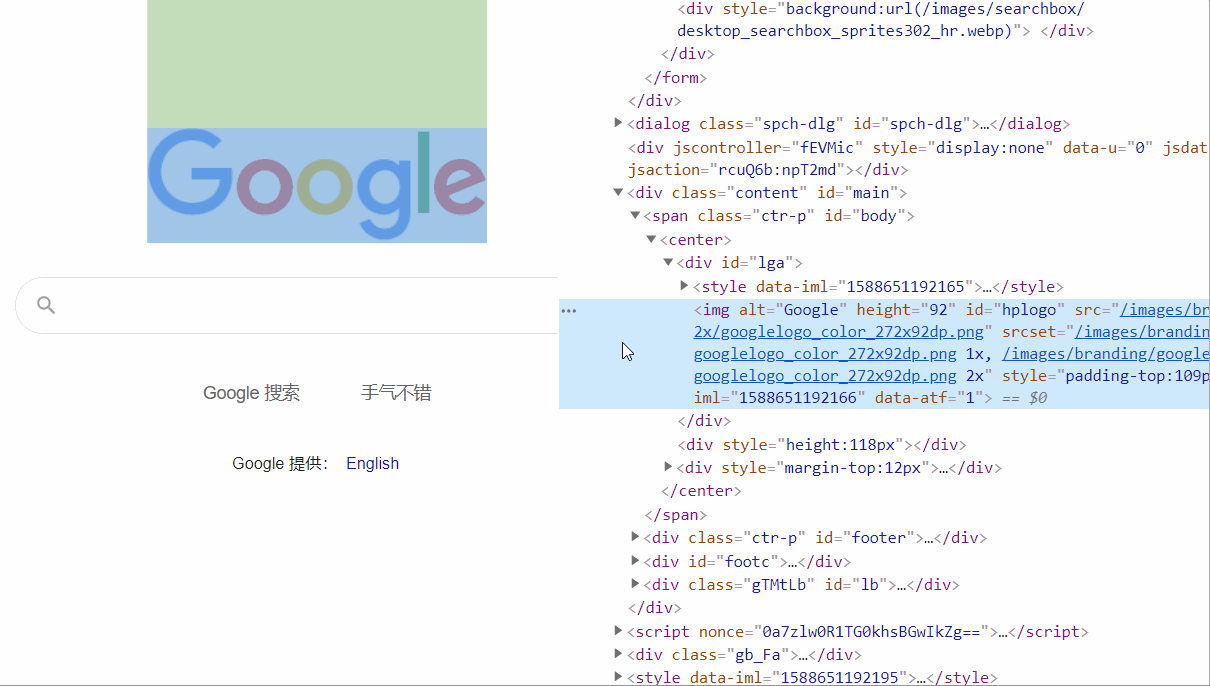
Task: Select the div jscontroller fEVMic row
Action: [918, 147]
